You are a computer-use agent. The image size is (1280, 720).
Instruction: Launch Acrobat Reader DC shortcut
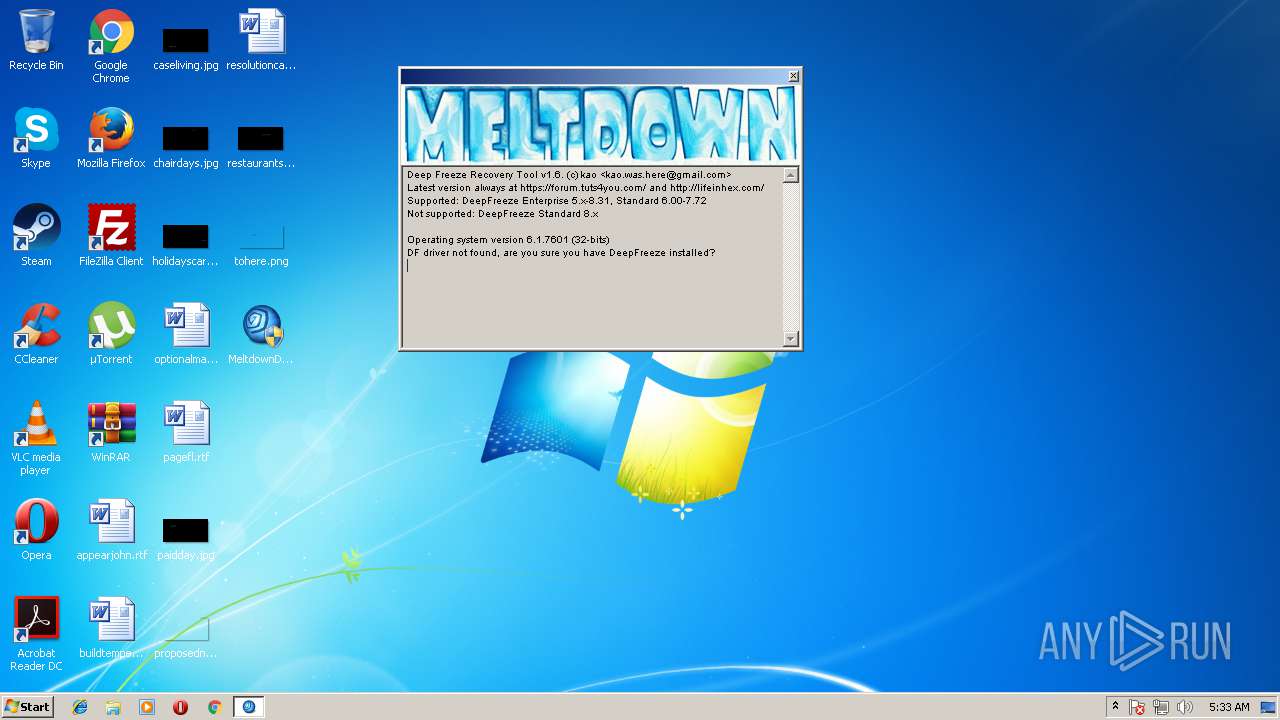(36, 634)
